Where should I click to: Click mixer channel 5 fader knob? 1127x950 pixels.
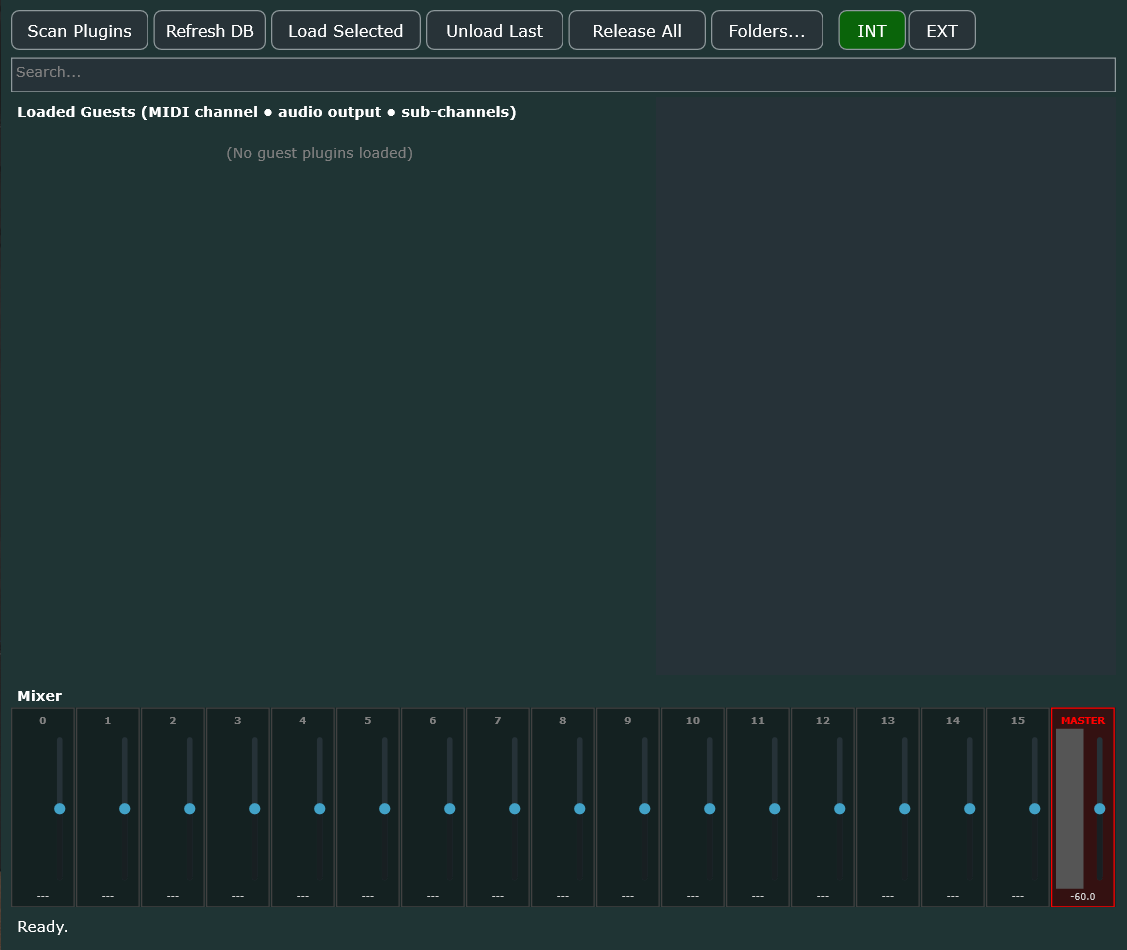(385, 808)
